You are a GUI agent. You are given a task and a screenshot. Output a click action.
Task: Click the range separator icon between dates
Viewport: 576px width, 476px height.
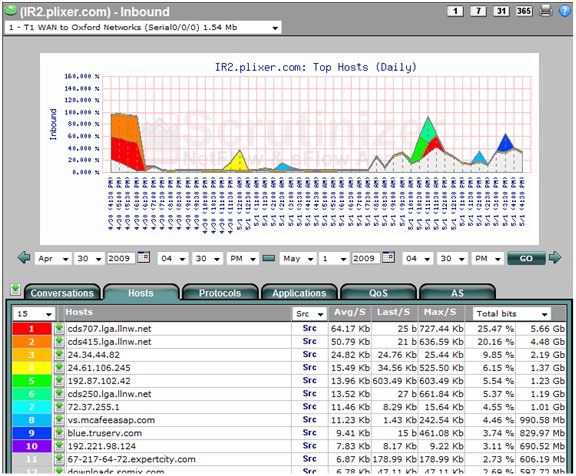(x=269, y=258)
